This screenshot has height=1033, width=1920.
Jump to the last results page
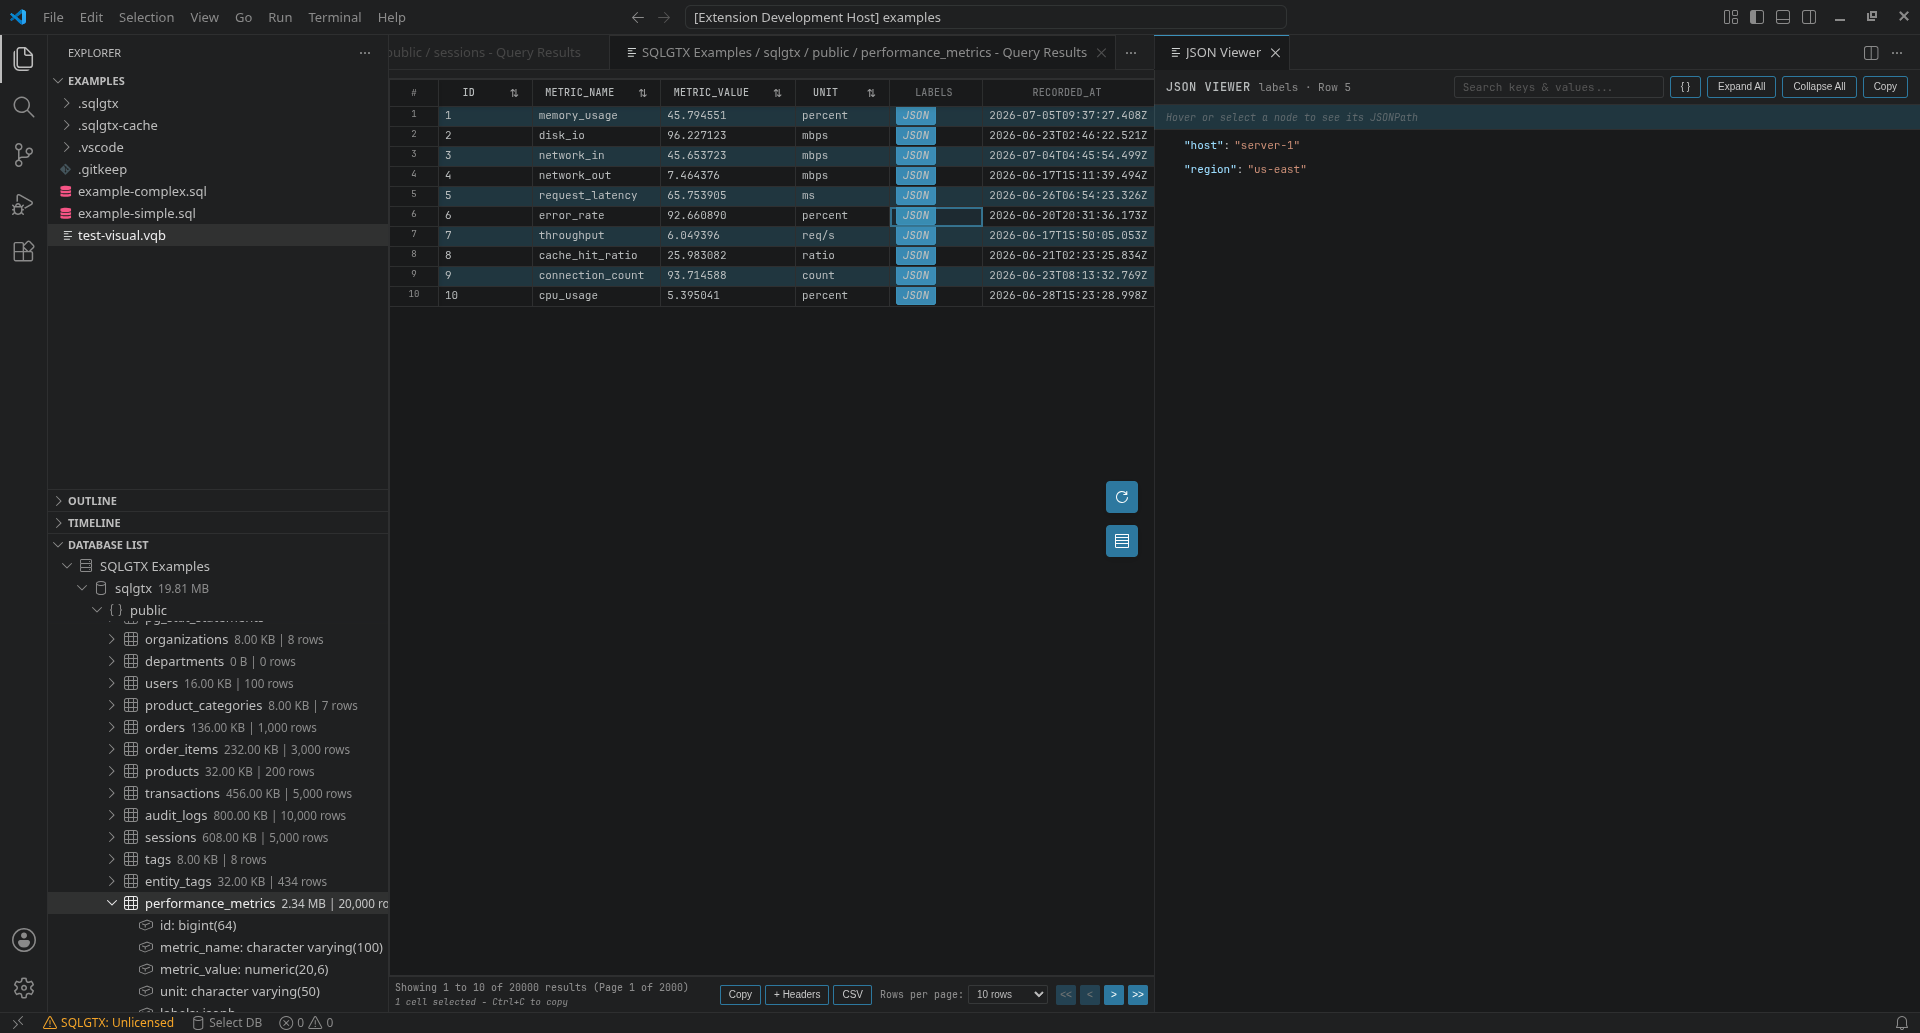click(x=1138, y=995)
